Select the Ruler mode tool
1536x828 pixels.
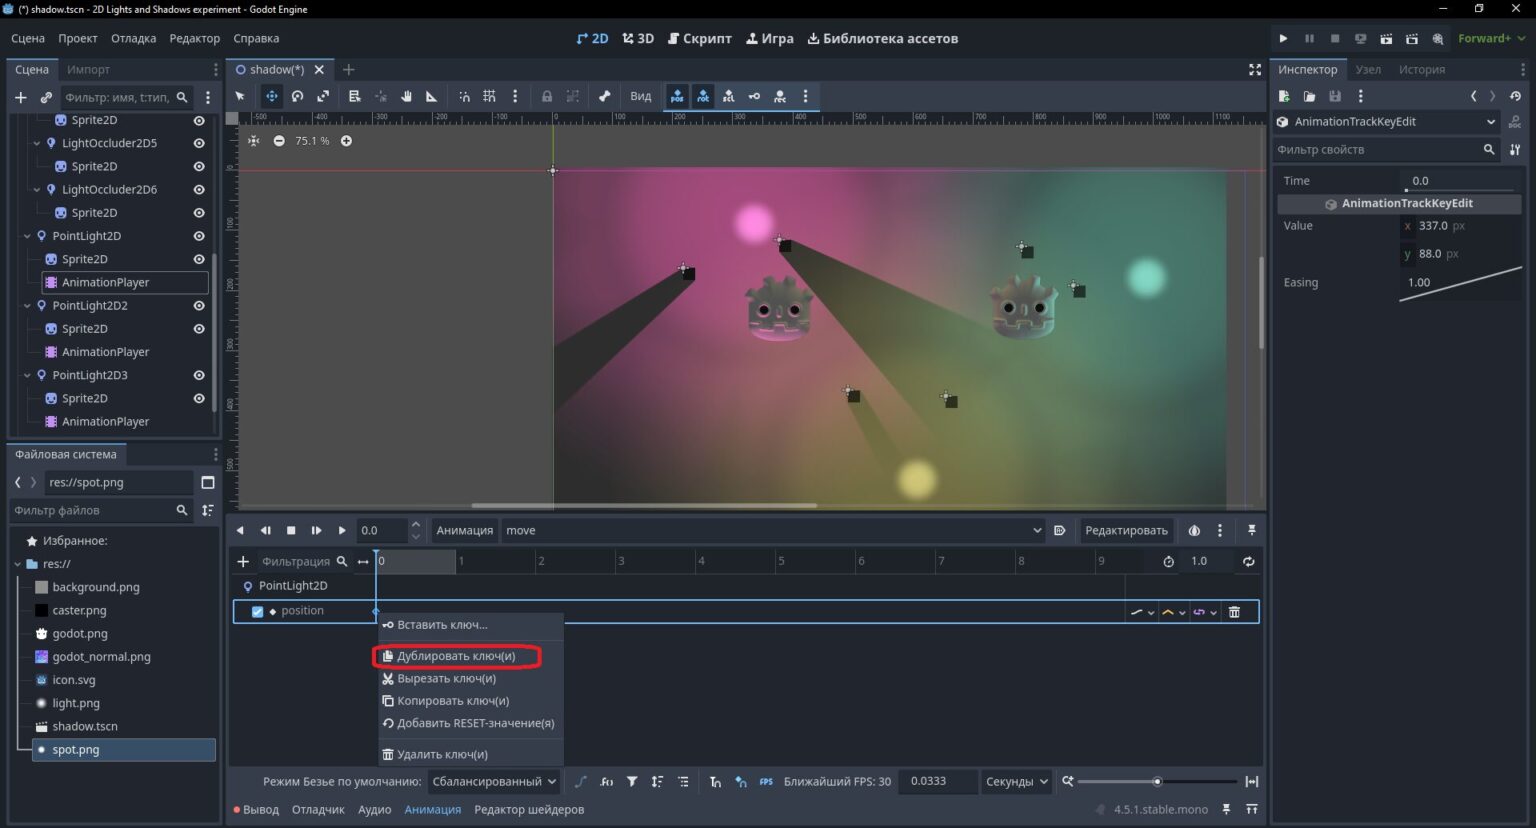coord(432,96)
